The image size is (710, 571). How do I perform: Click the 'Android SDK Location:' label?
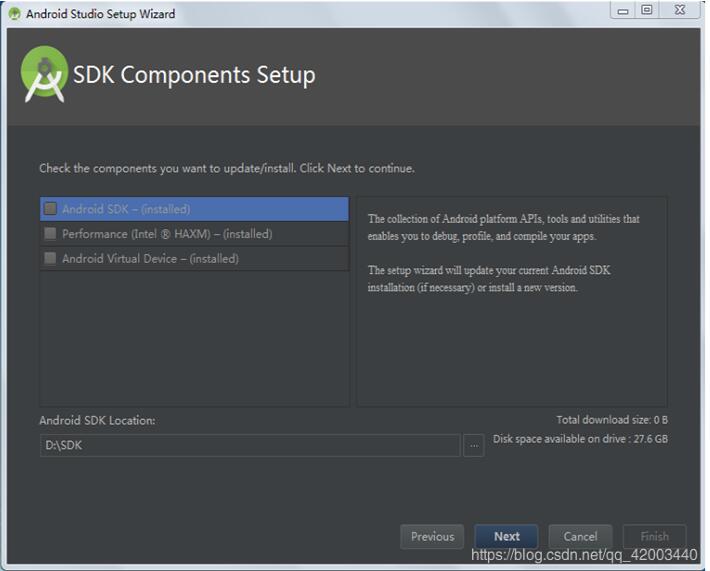(x=97, y=420)
